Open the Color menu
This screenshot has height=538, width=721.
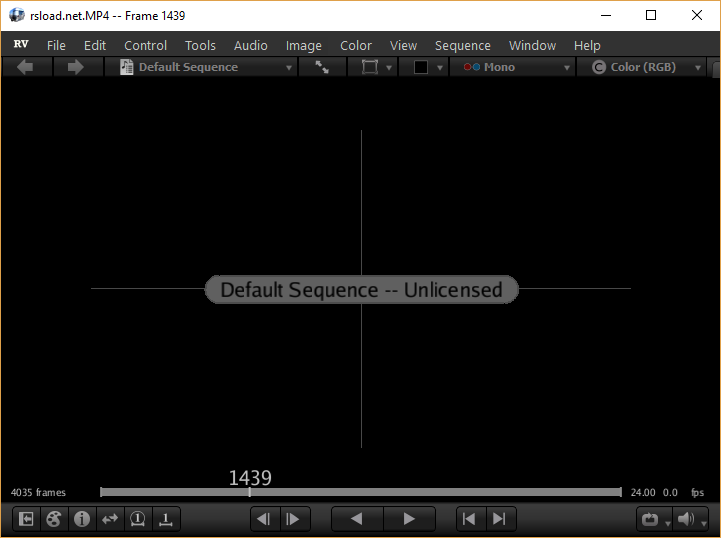(355, 46)
